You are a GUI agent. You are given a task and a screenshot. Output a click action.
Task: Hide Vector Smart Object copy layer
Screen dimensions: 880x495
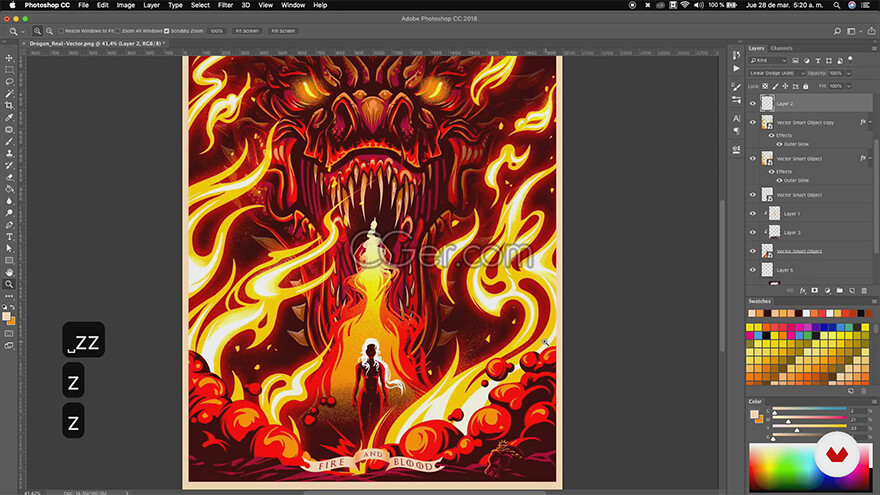[753, 122]
